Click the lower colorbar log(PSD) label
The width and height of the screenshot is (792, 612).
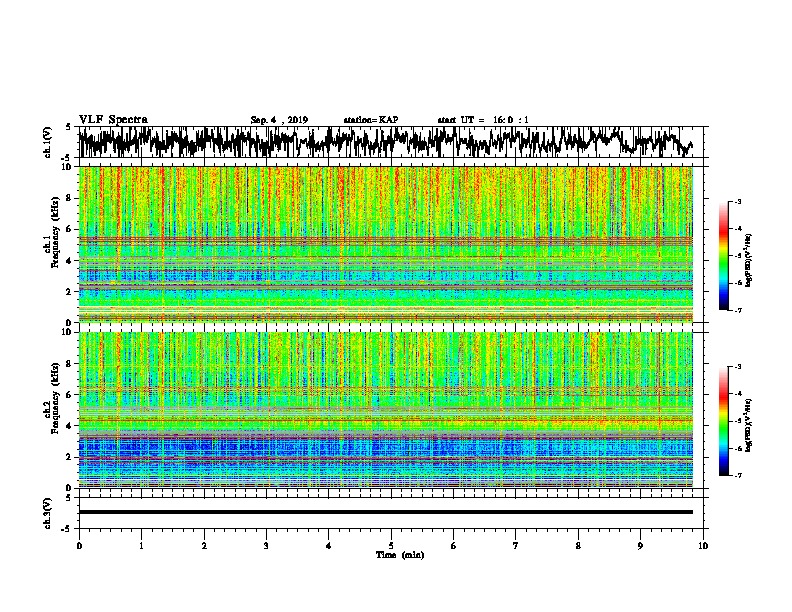coord(749,425)
